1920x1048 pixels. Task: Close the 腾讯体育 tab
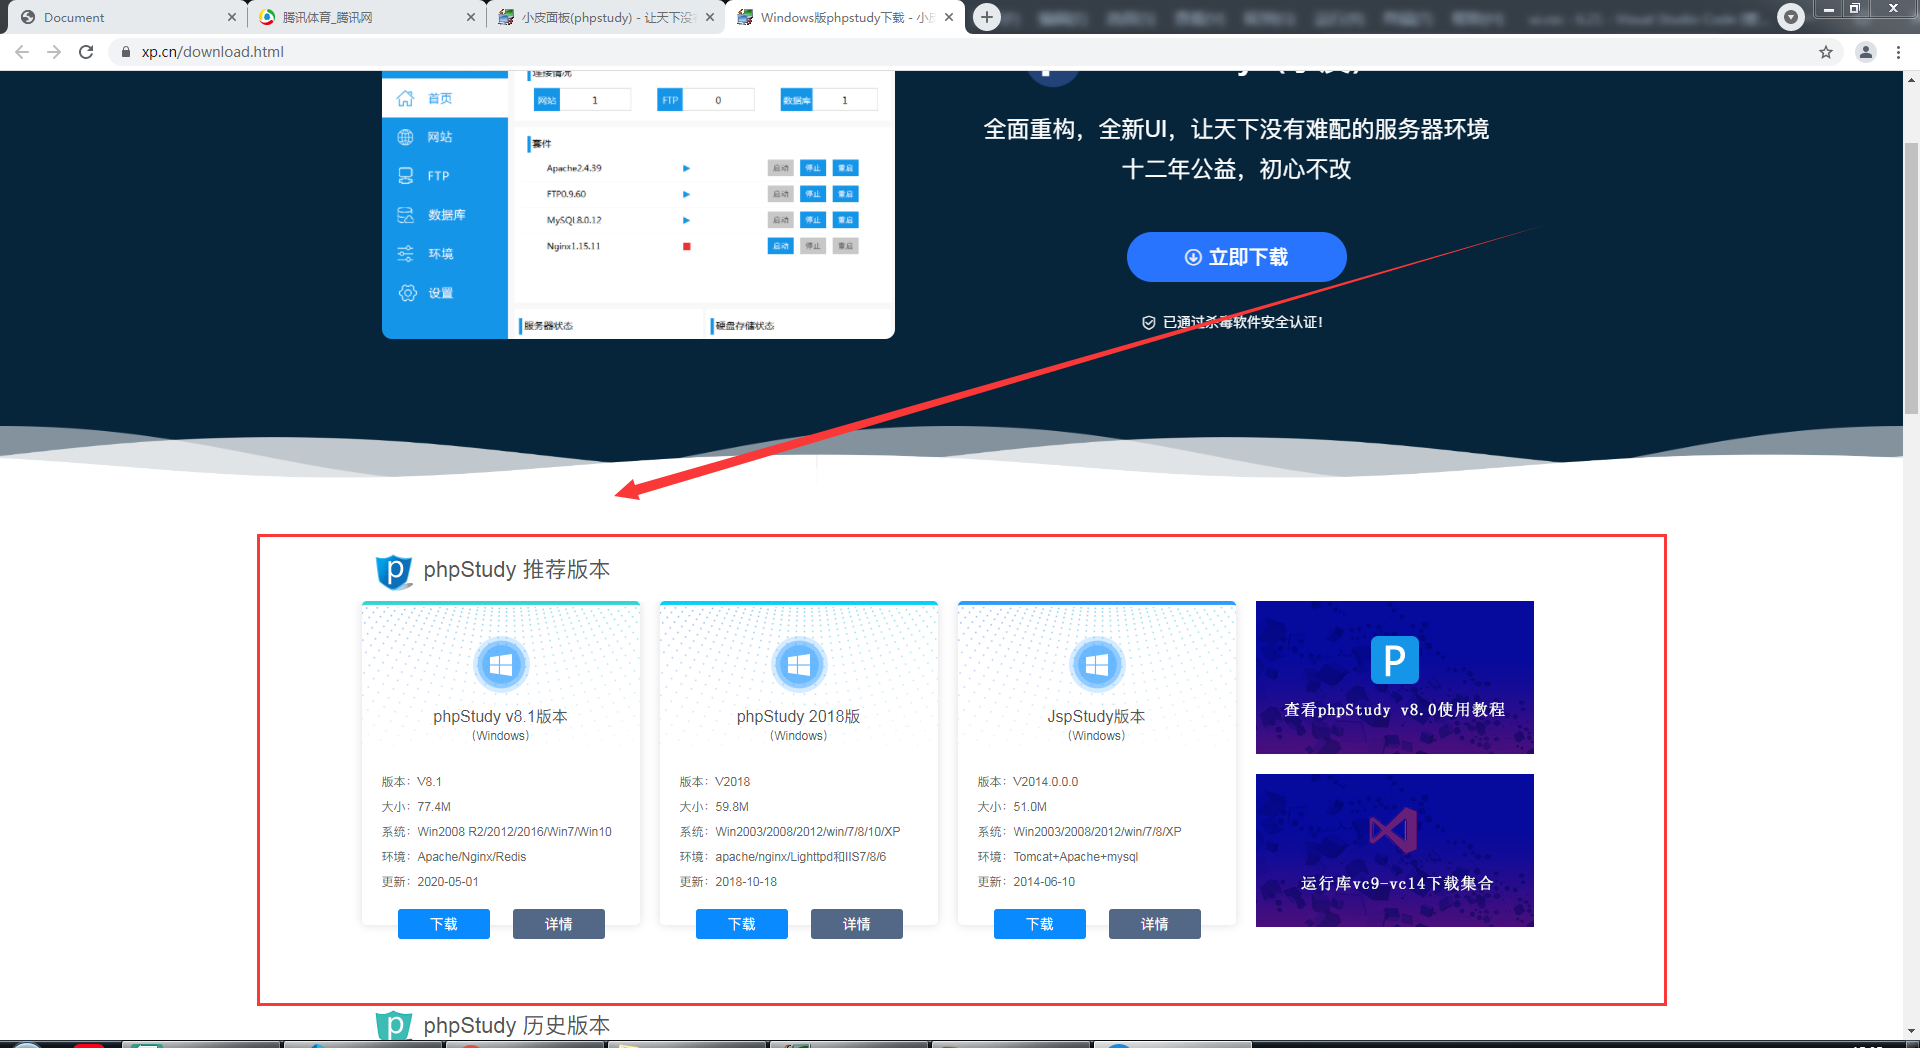pyautogui.click(x=471, y=17)
